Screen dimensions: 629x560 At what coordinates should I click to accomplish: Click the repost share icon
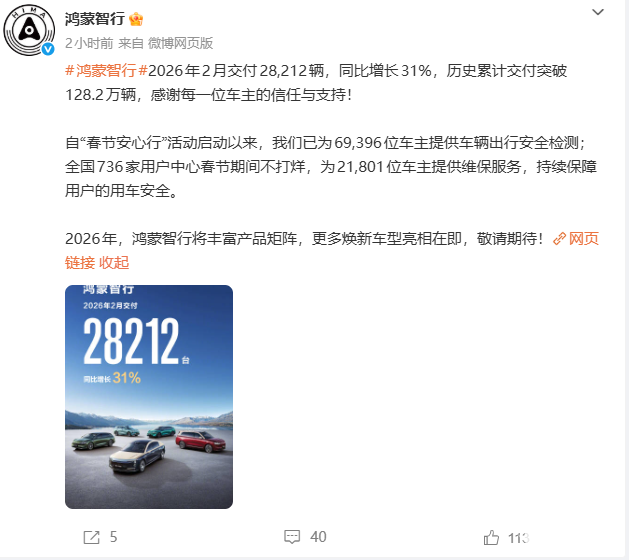coord(91,537)
